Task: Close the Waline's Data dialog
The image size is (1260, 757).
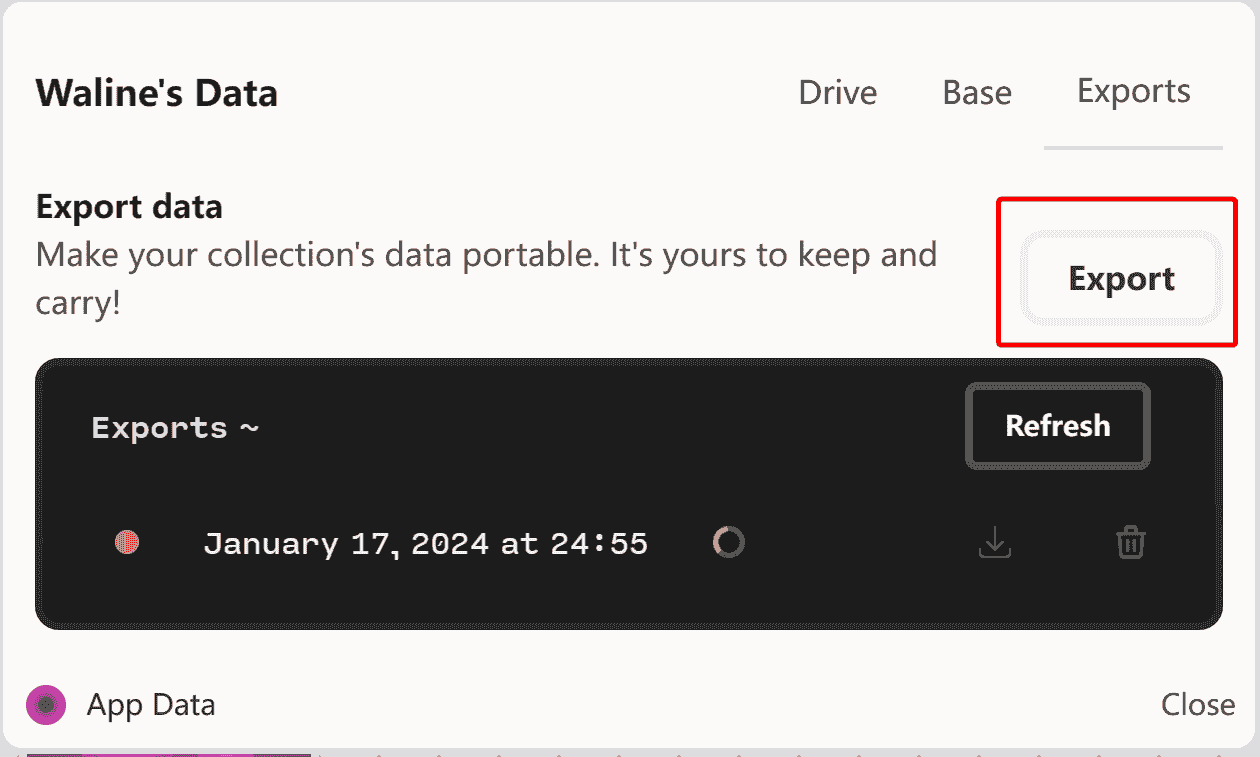Action: pos(1197,705)
